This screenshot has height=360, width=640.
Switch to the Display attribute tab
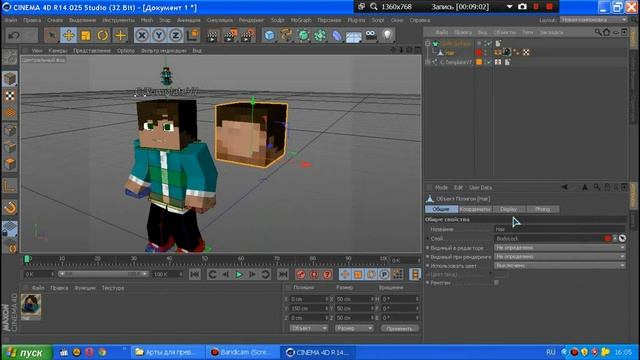pyautogui.click(x=509, y=209)
